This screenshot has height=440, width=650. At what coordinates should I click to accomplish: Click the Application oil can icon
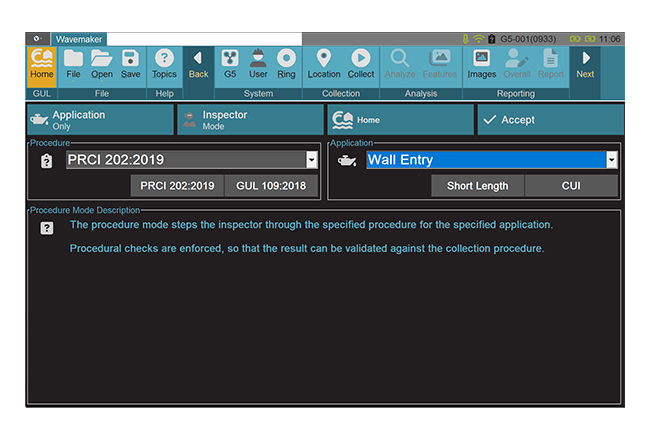coord(347,160)
